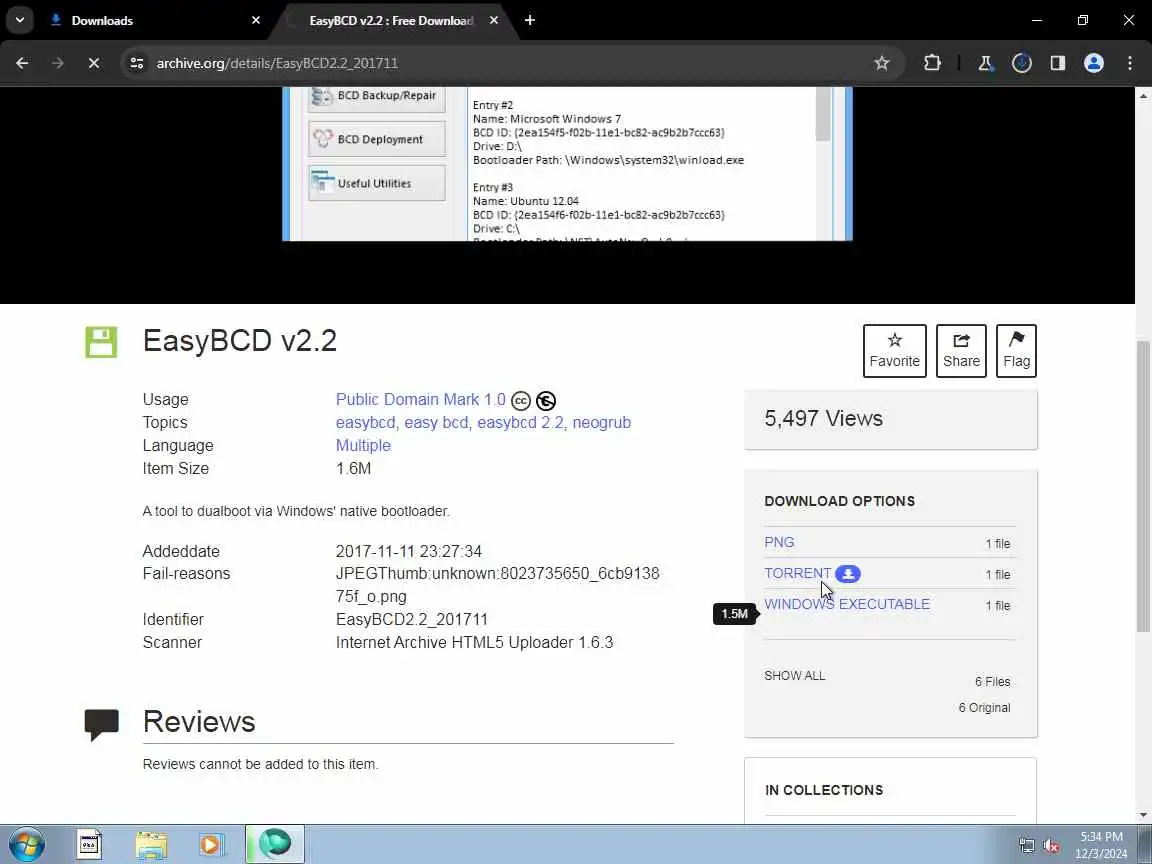This screenshot has width=1152, height=864.
Task: Open the Windows Start button
Action: (27, 844)
